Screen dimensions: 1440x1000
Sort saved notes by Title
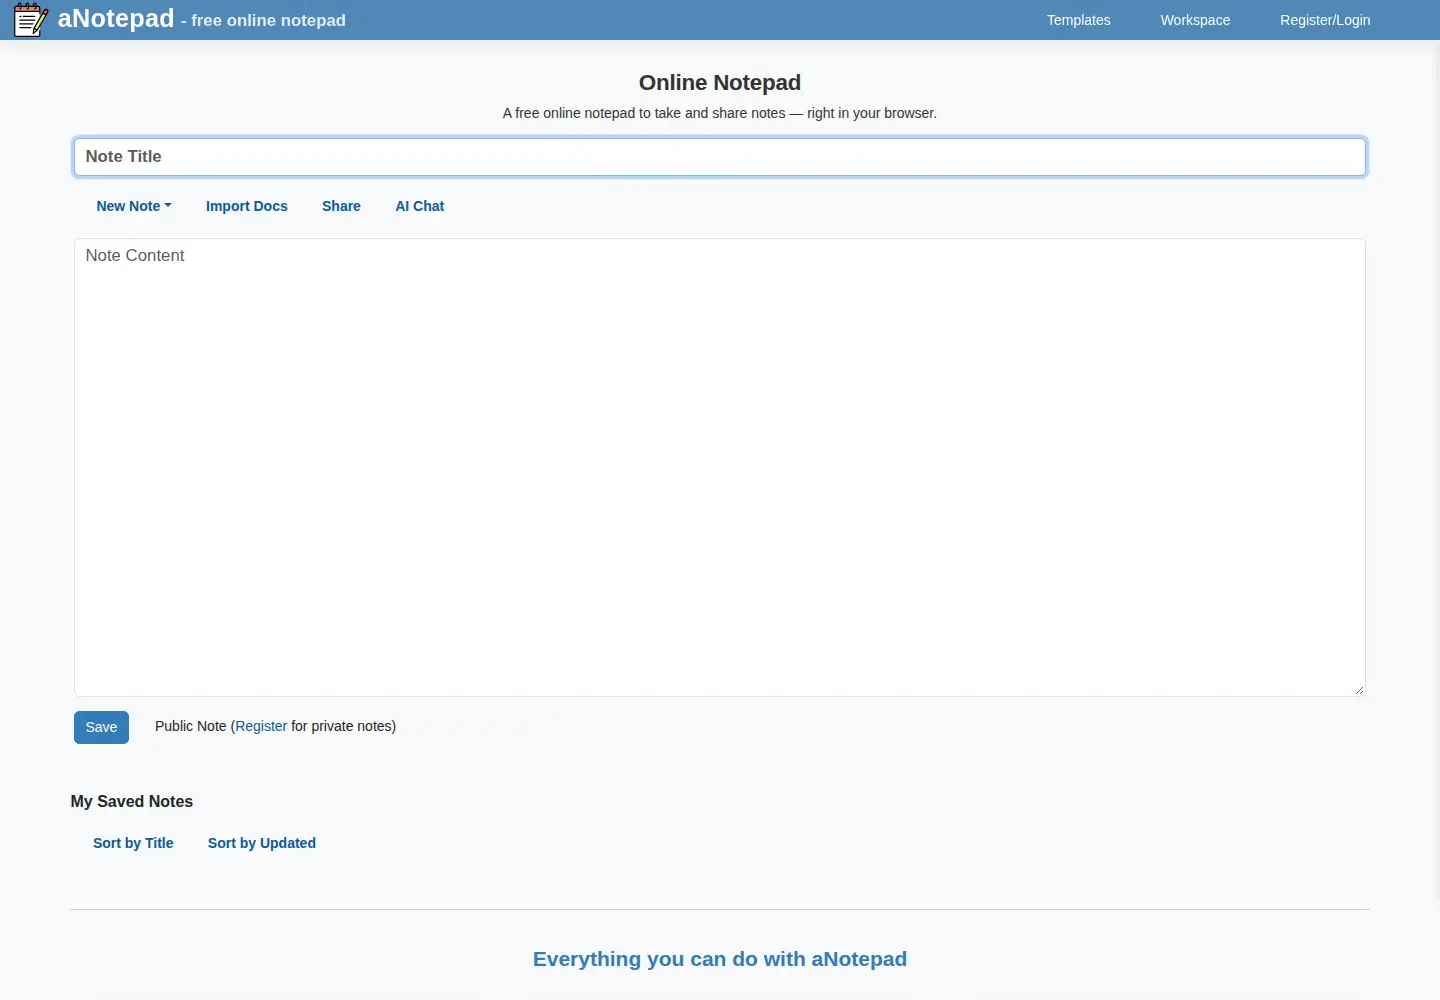[x=133, y=843]
